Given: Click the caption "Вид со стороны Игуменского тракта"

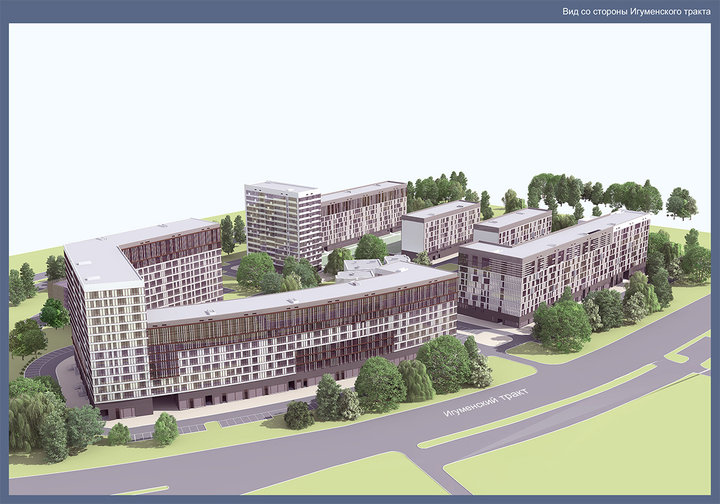Looking at the screenshot, I should coord(636,11).
